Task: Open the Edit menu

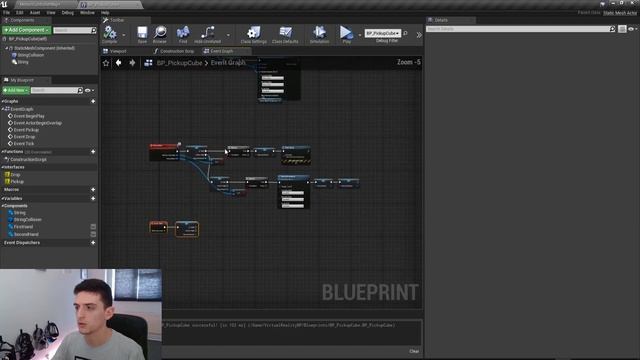Action: pyautogui.click(x=20, y=13)
